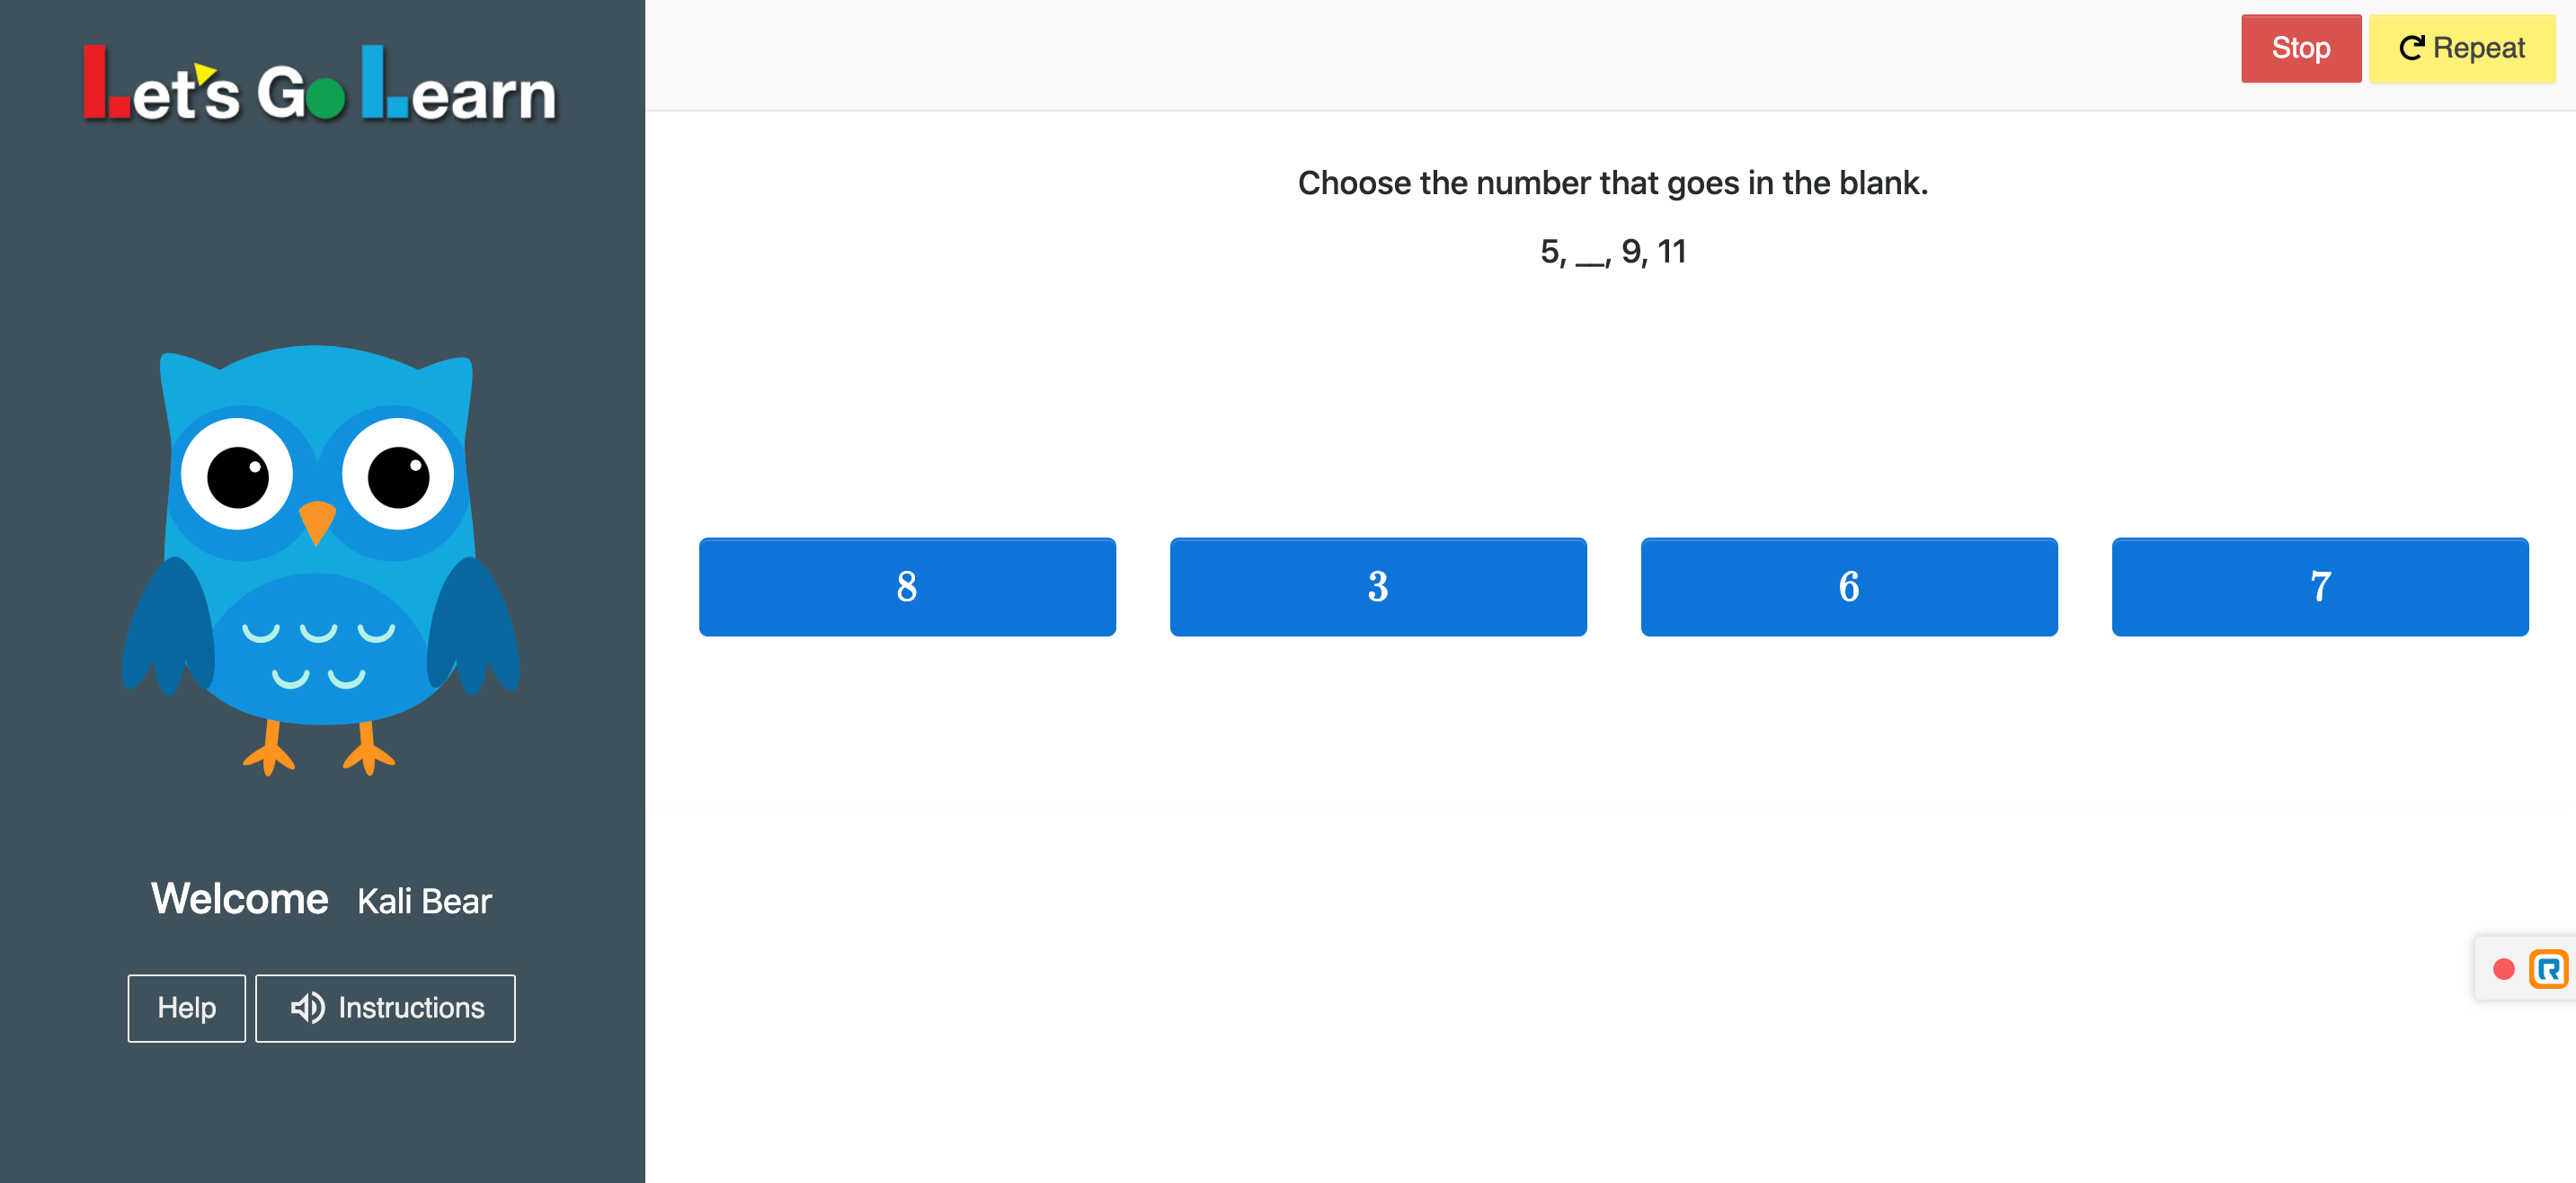
Task: Select answer choice 6
Action: [1848, 587]
